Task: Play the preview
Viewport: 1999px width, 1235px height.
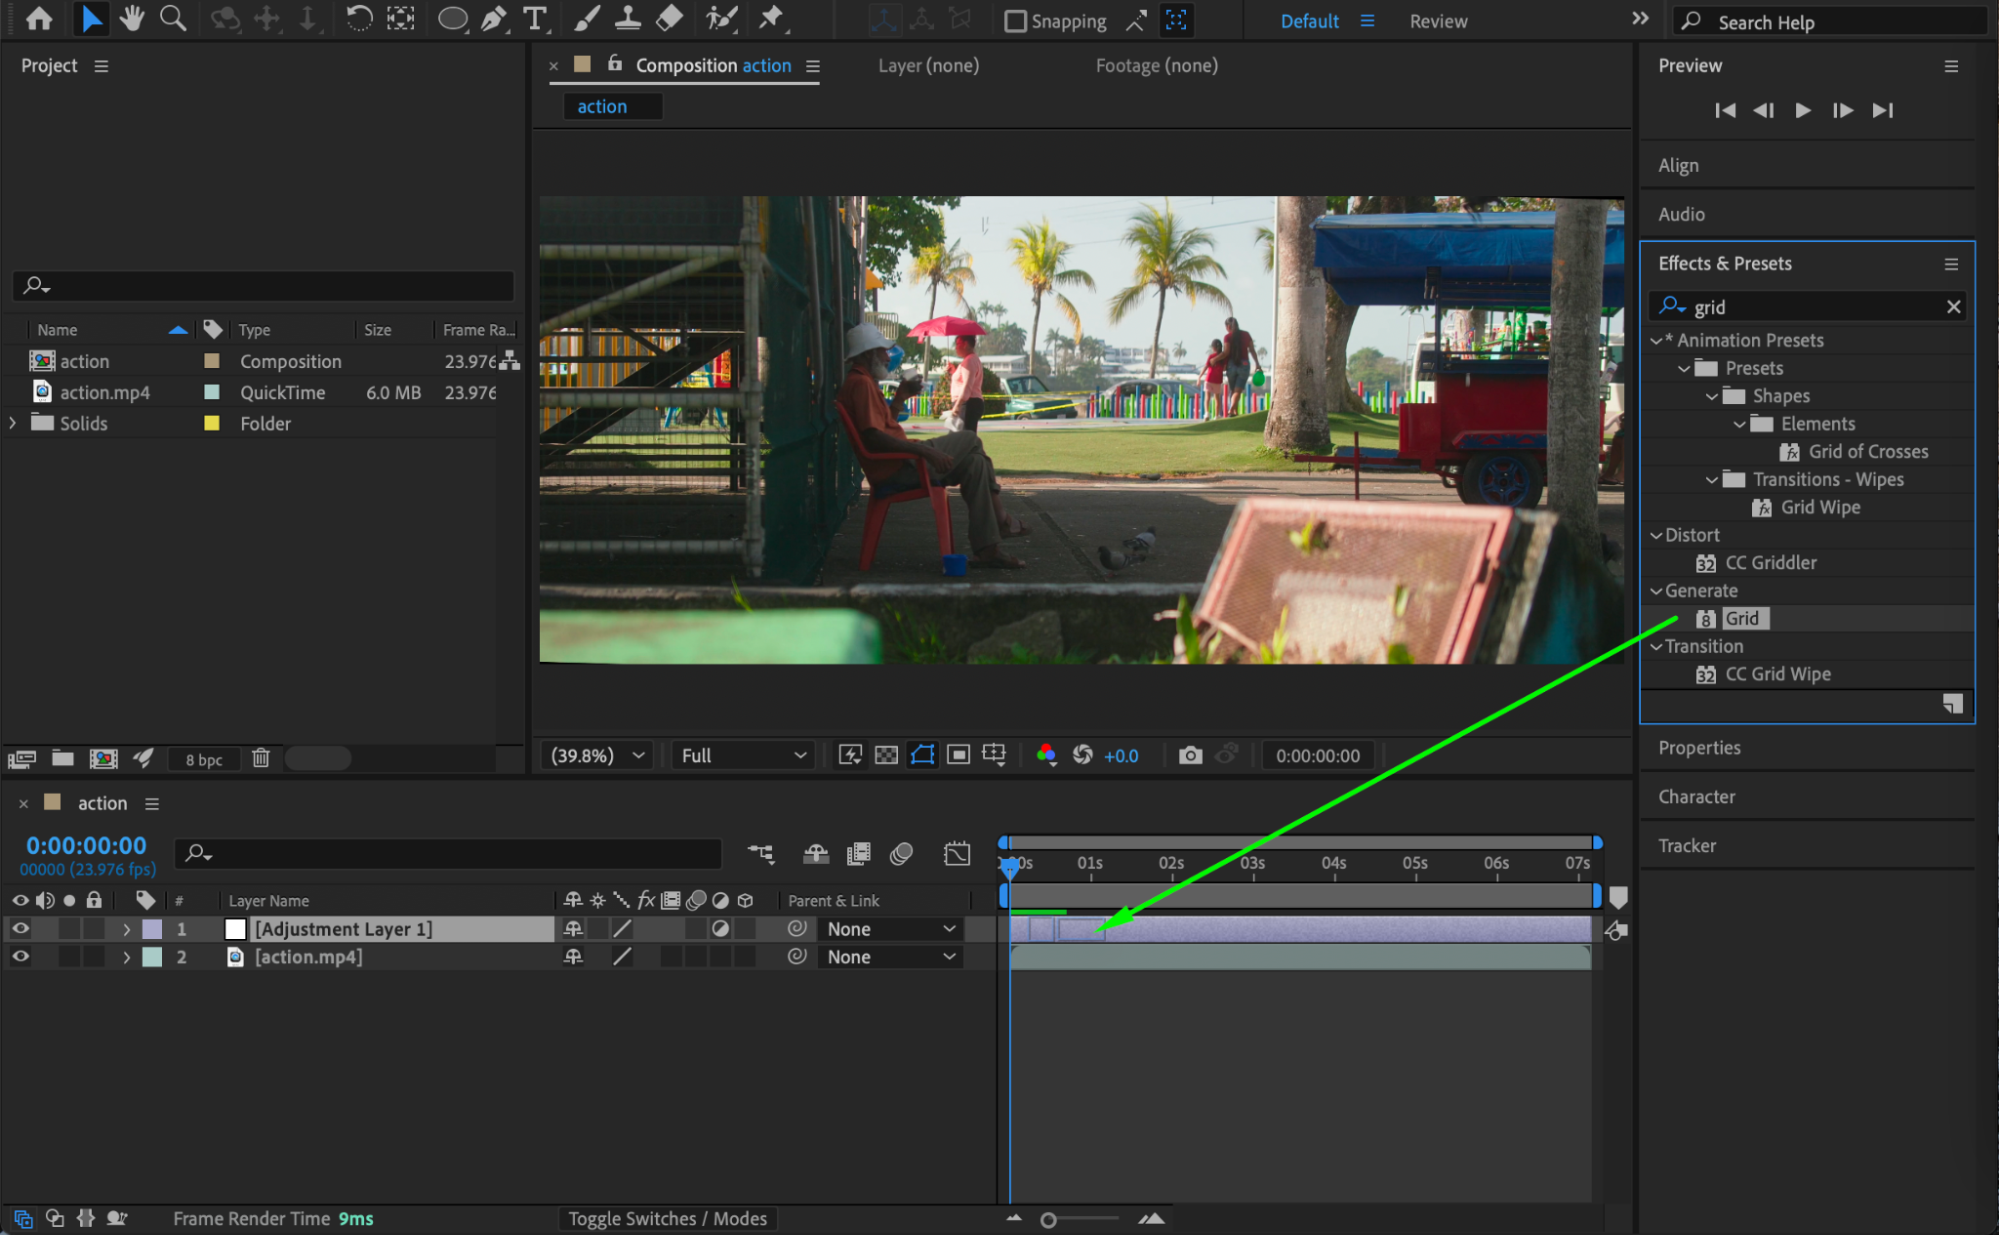Action: tap(1802, 110)
